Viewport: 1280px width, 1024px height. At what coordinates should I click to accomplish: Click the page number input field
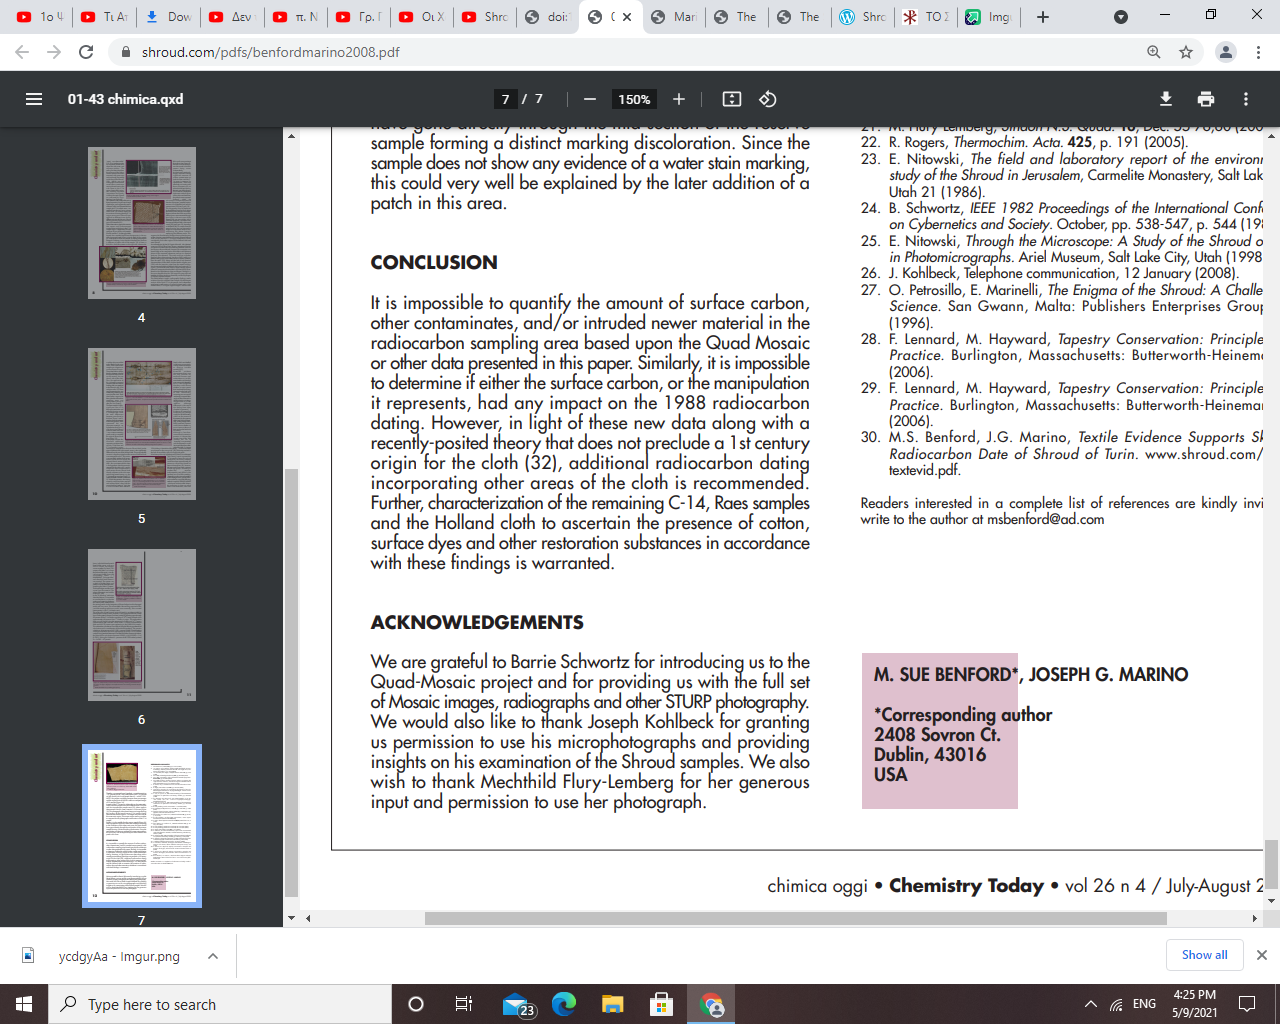(505, 99)
